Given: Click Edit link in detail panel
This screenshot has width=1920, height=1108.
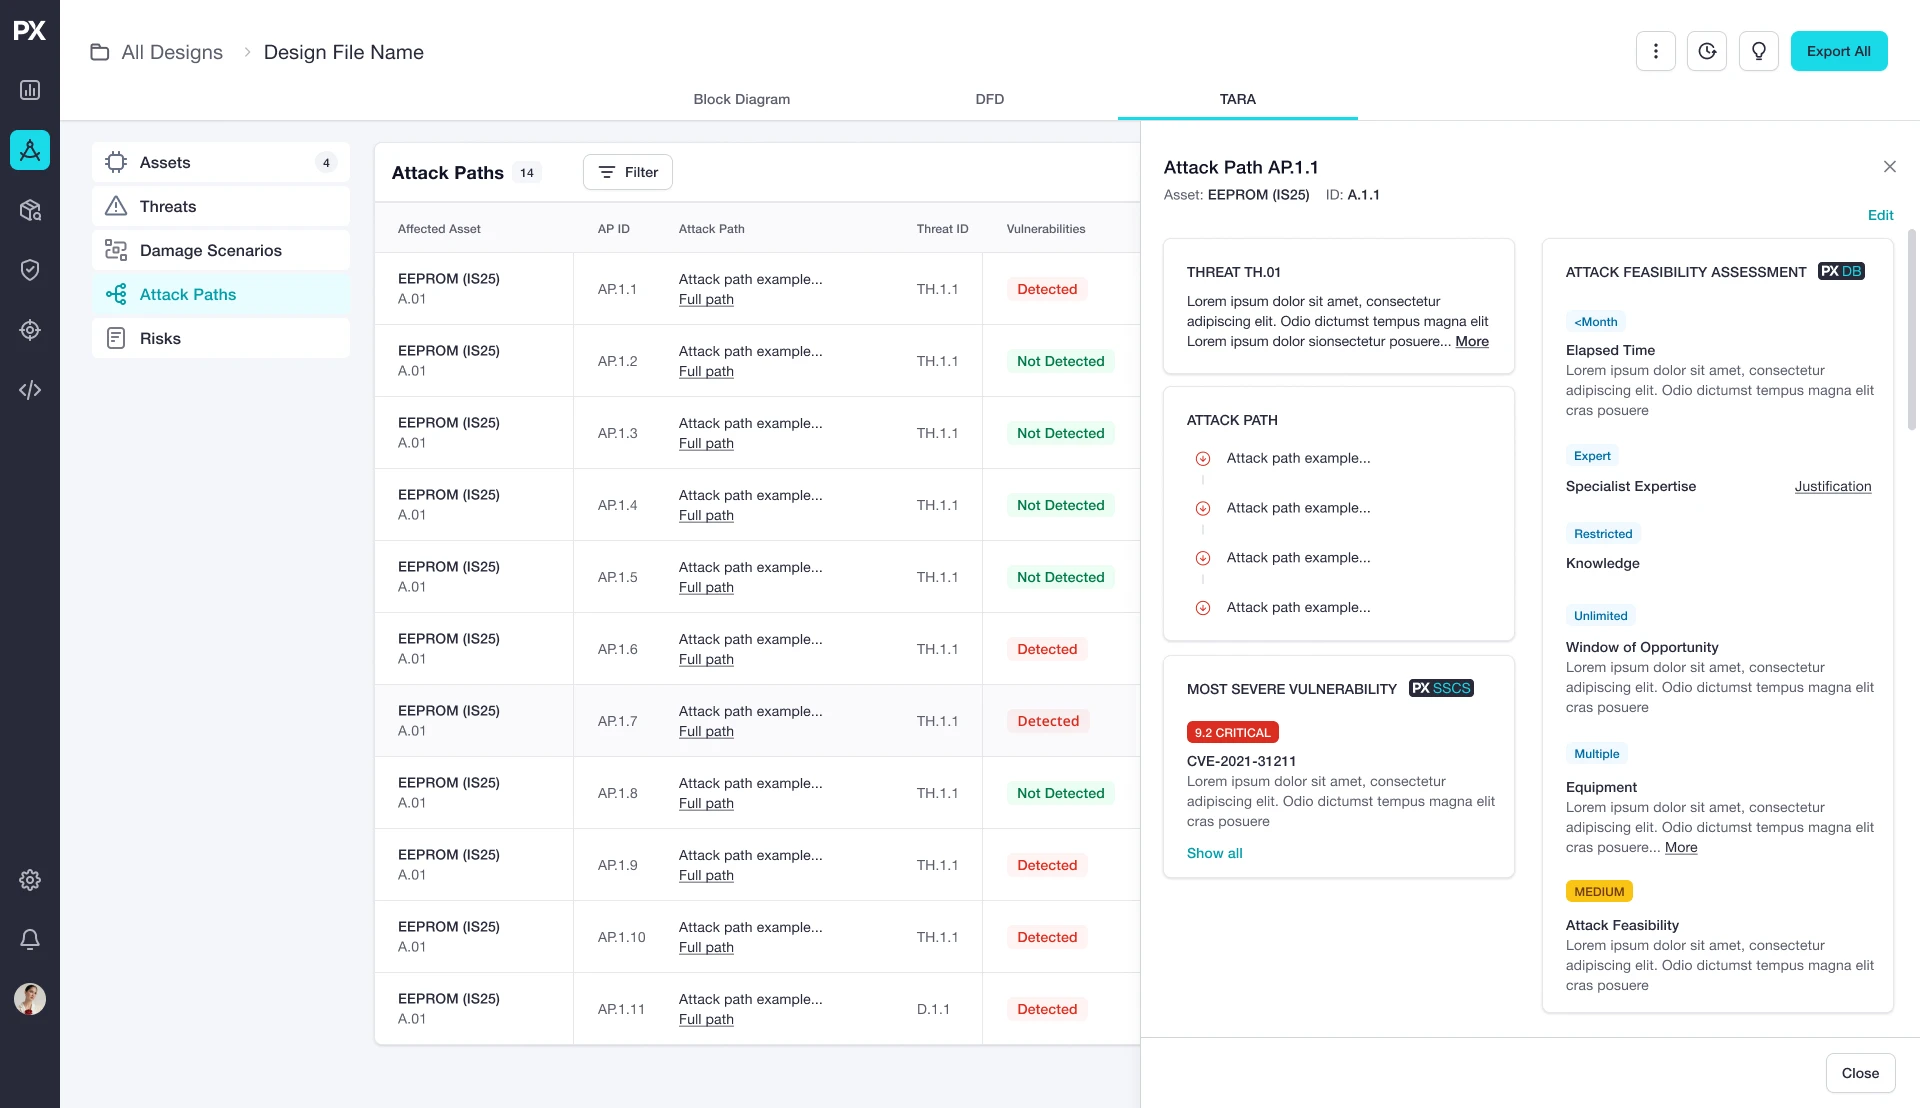Looking at the screenshot, I should 1880,215.
